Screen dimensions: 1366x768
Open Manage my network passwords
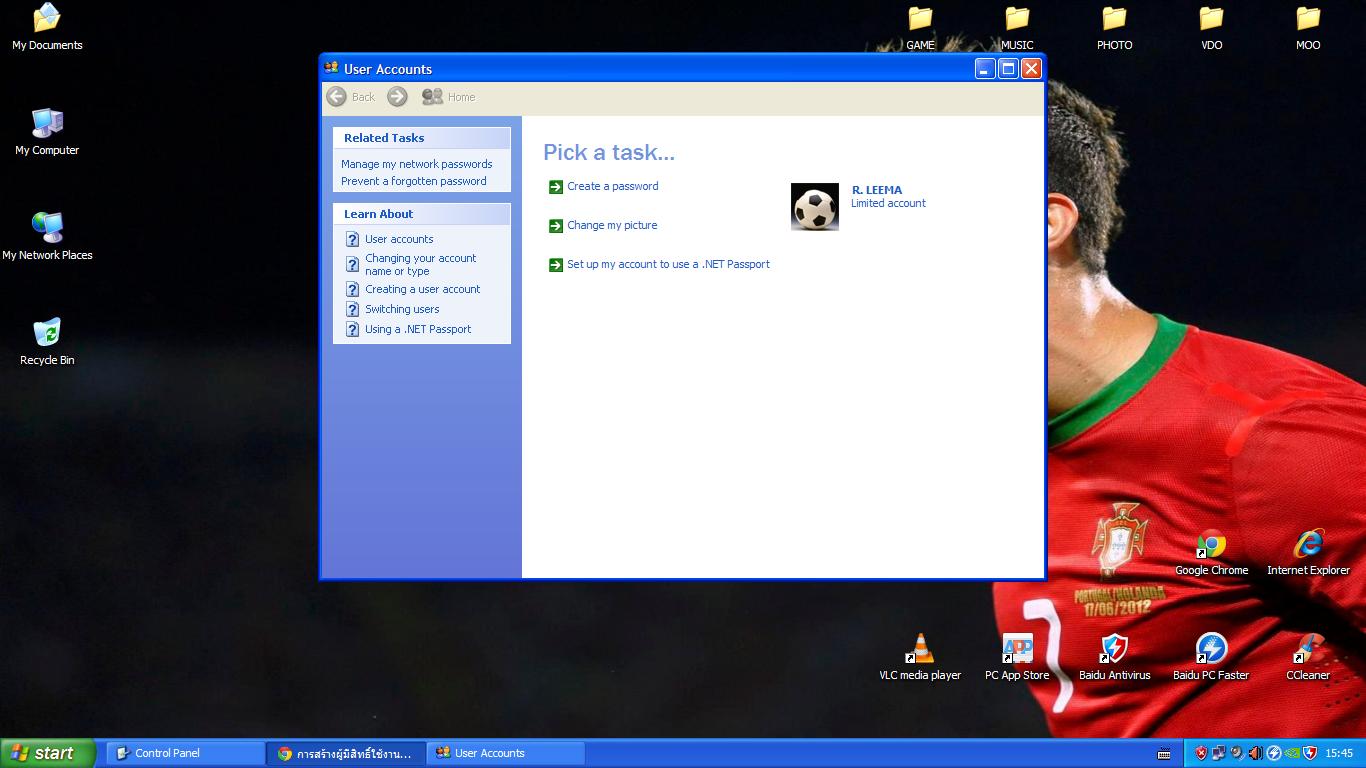(416, 164)
